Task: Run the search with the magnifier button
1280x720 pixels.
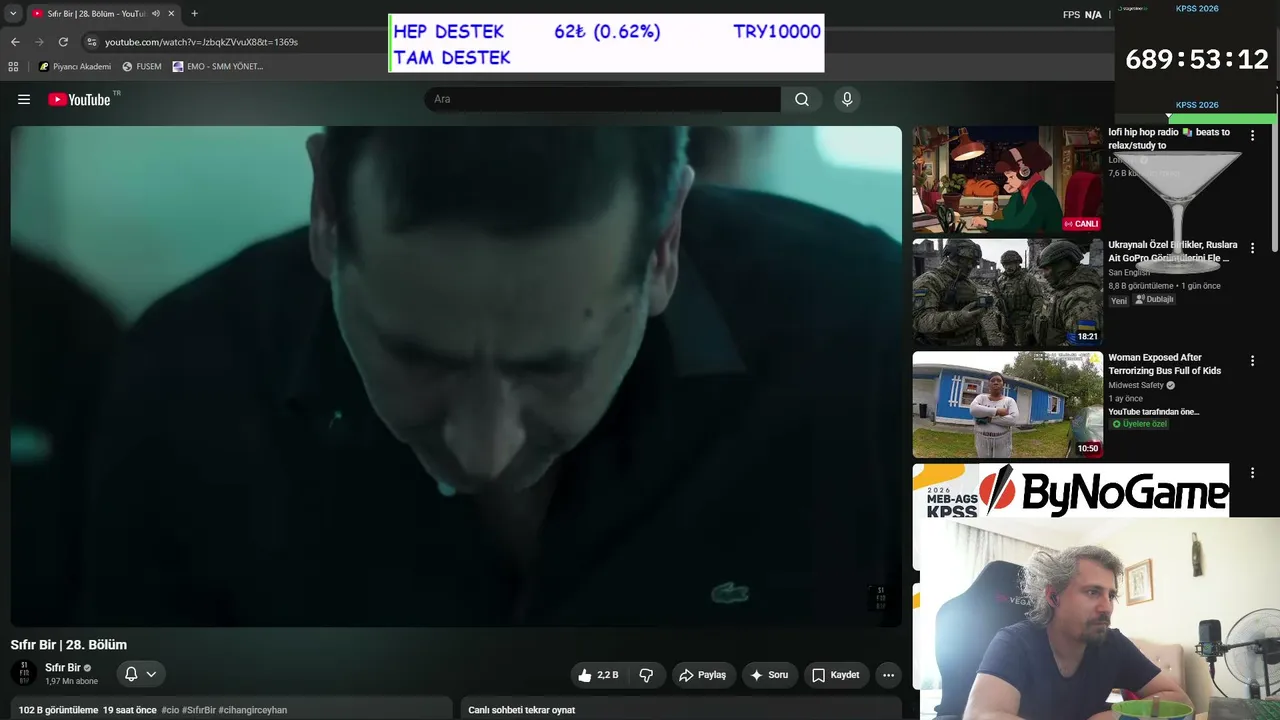Action: [802, 99]
